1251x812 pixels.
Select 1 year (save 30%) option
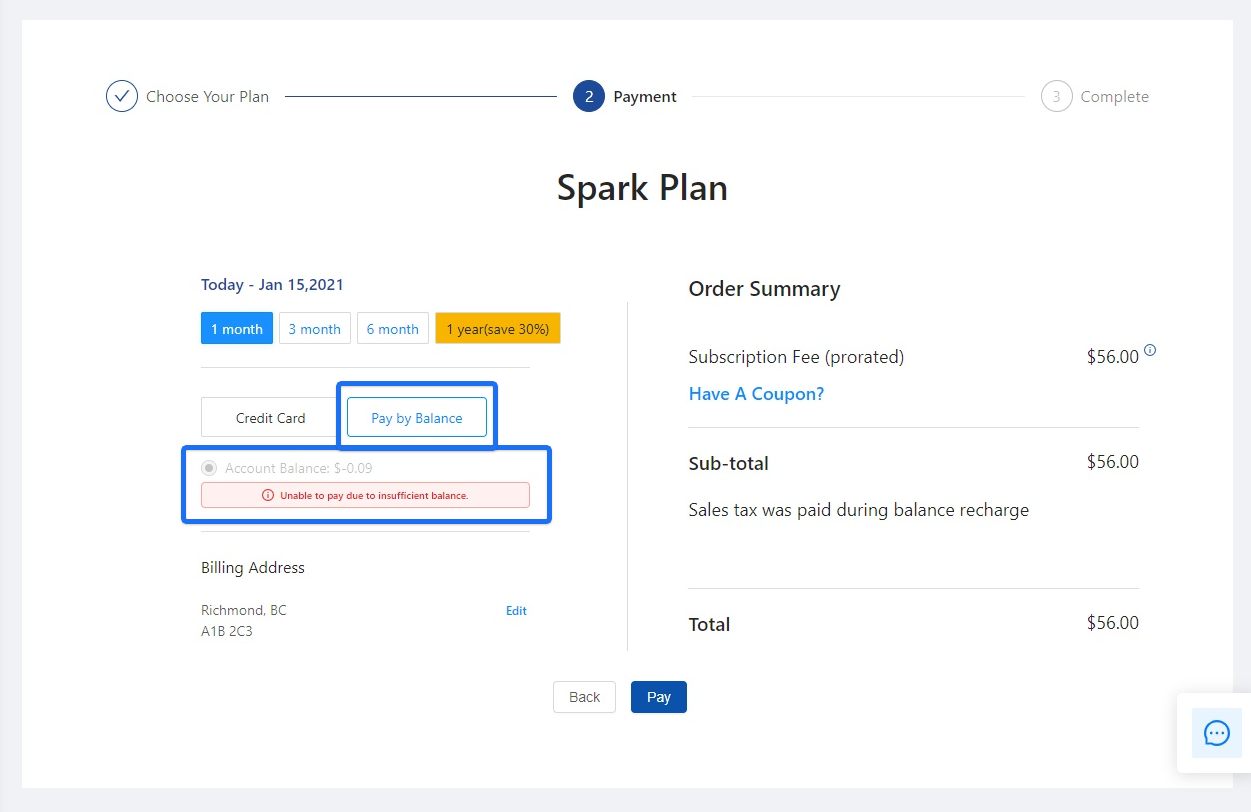pyautogui.click(x=498, y=329)
